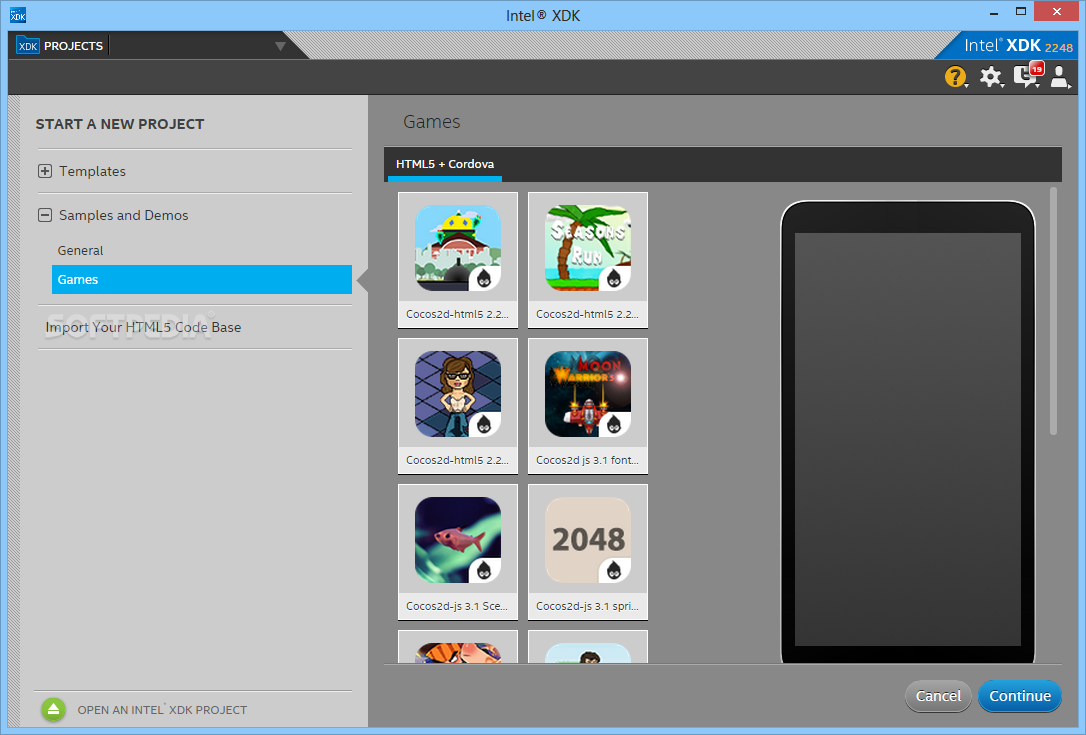Switch to the HTML5 + Cordova tab
1086x735 pixels.
(445, 164)
